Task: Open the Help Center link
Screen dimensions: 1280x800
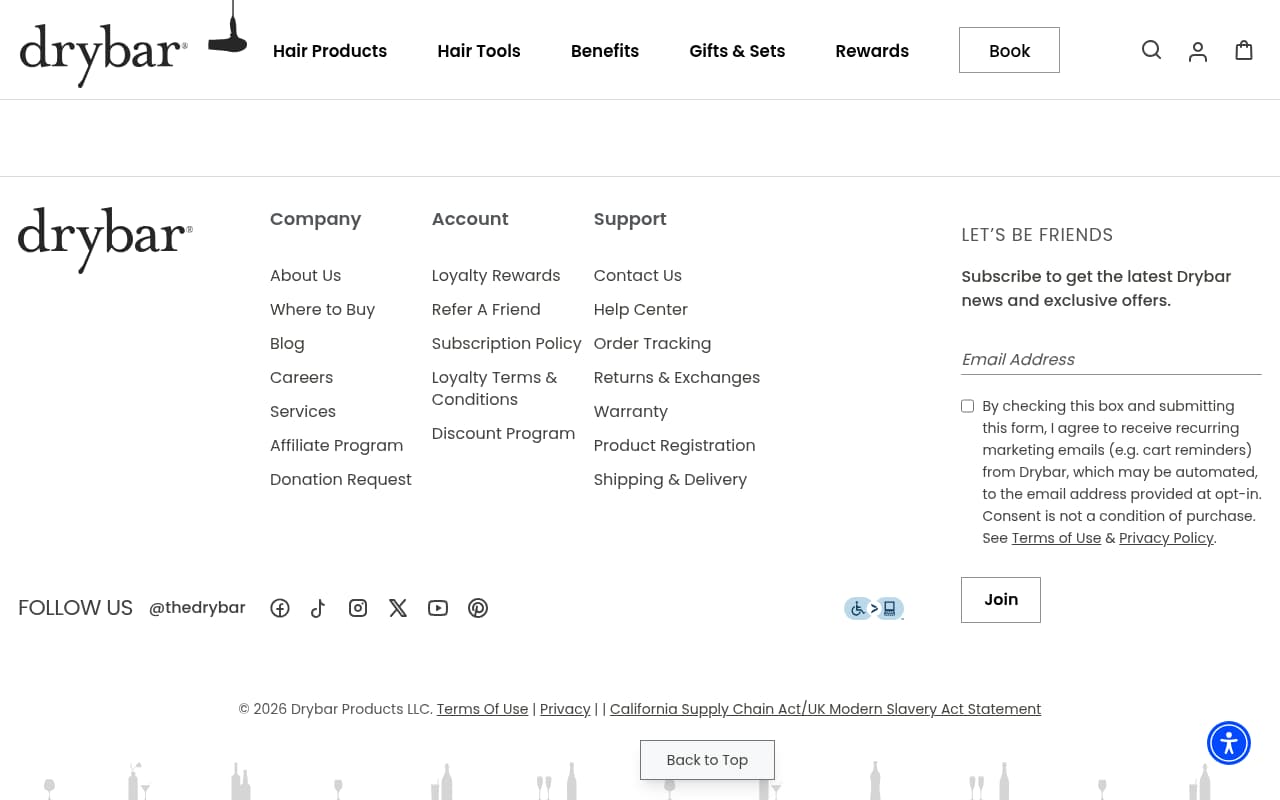Action: coord(641,310)
